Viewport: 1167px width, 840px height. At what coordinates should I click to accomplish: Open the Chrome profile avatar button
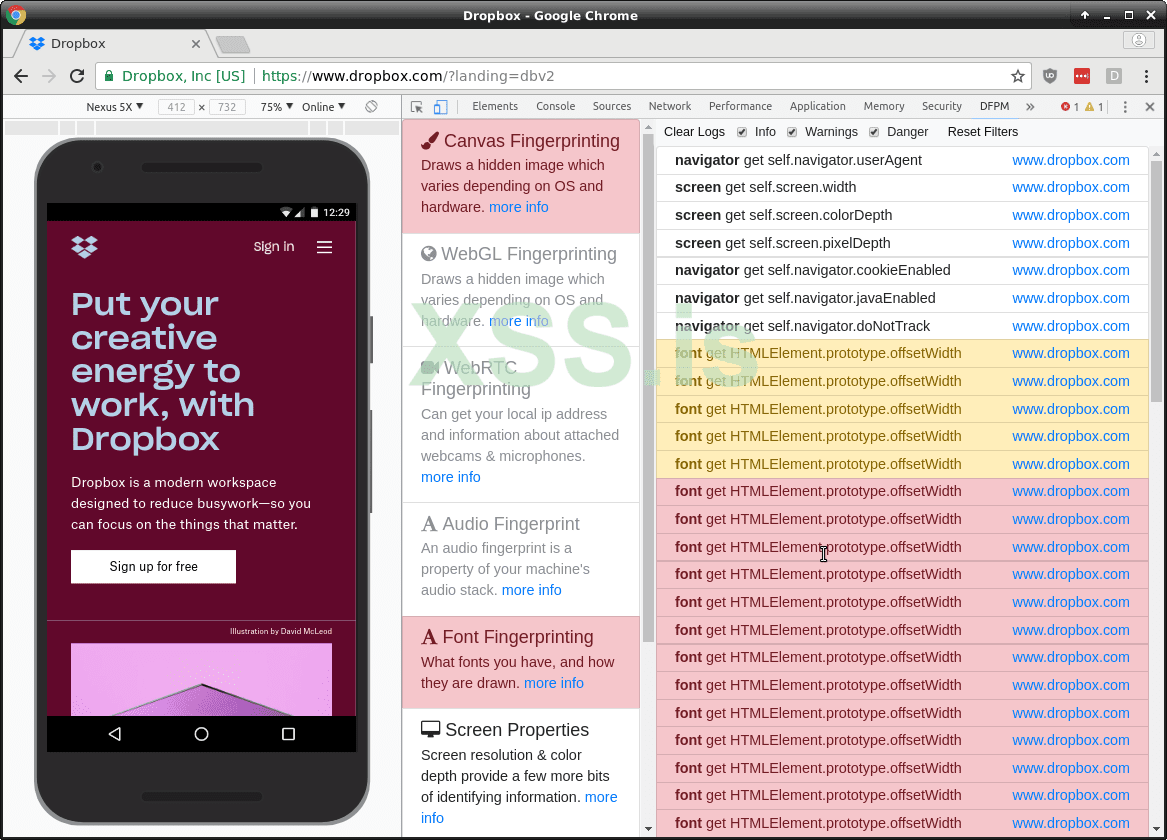click(x=1139, y=40)
